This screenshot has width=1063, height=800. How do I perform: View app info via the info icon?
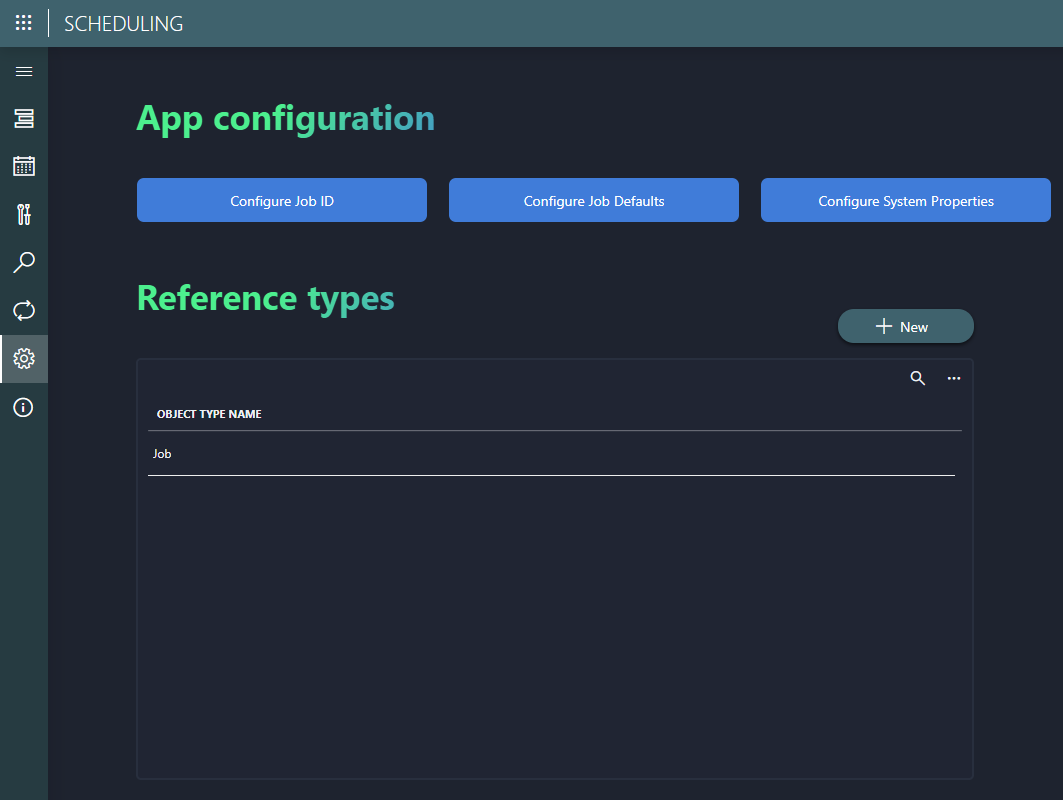(x=23, y=407)
